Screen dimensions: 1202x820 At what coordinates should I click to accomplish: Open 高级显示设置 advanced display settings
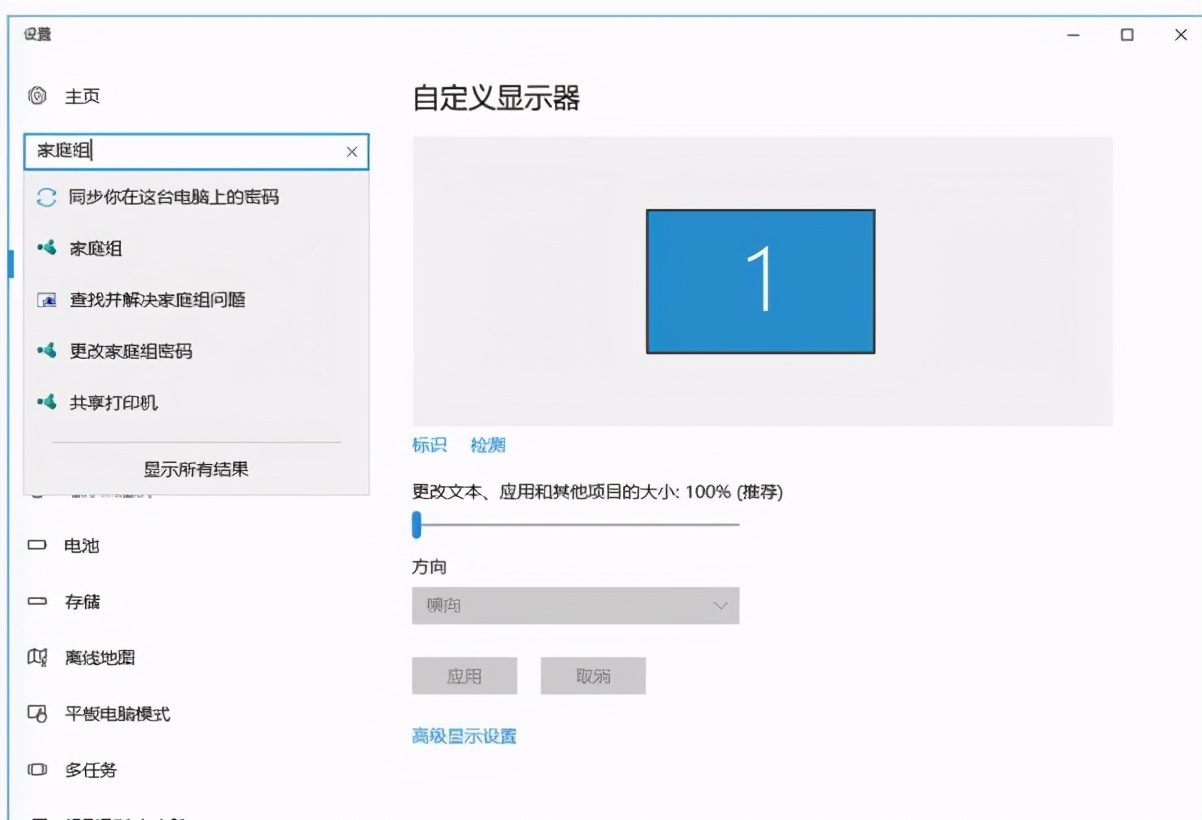462,734
